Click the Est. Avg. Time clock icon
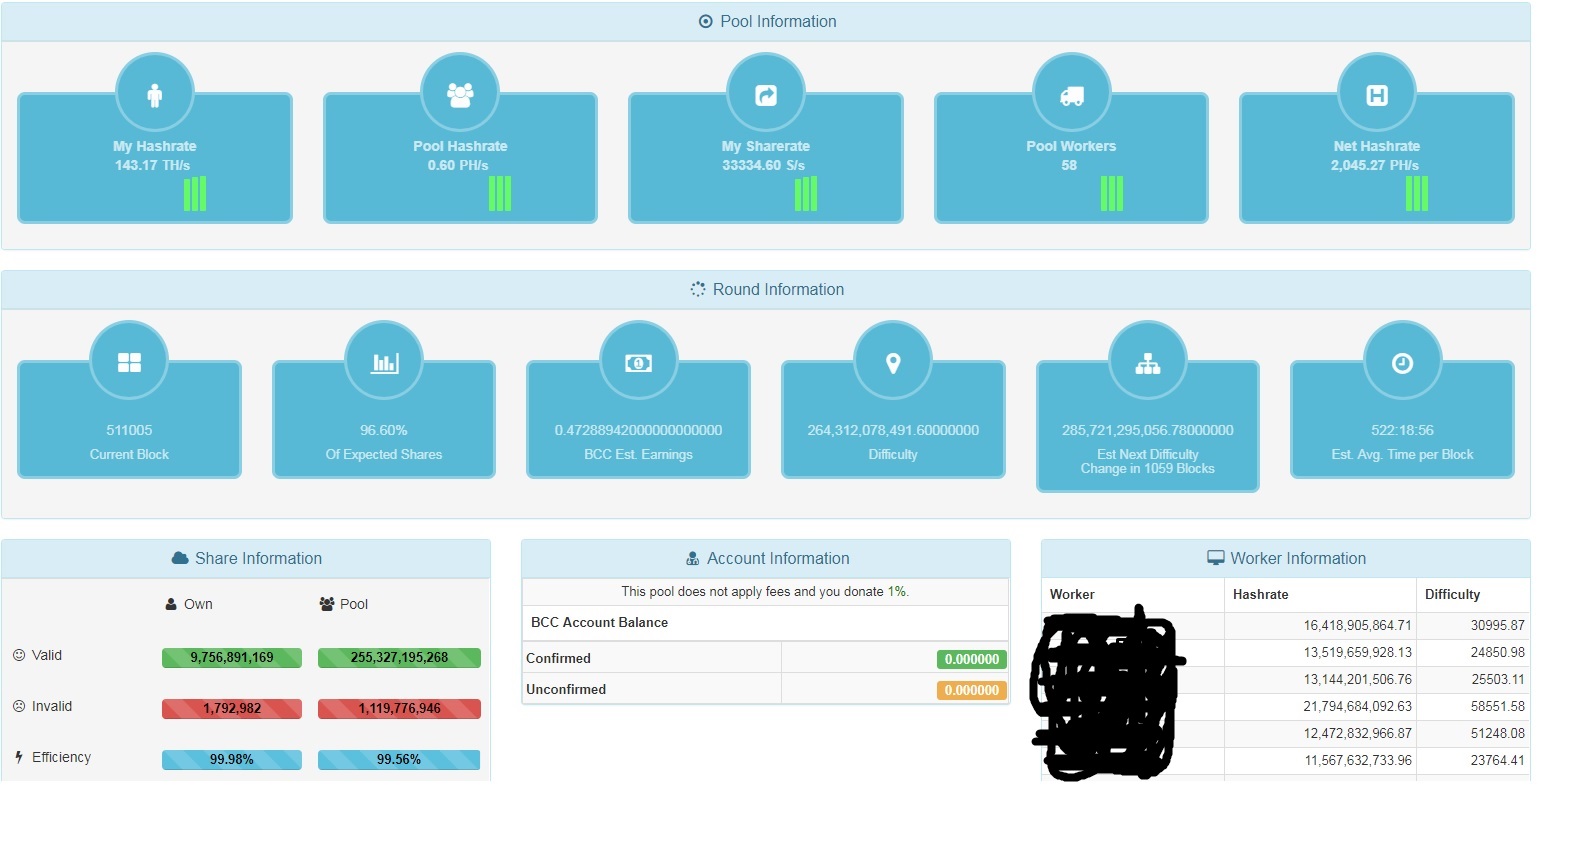Viewport: 1574px width, 842px height. click(x=1402, y=362)
